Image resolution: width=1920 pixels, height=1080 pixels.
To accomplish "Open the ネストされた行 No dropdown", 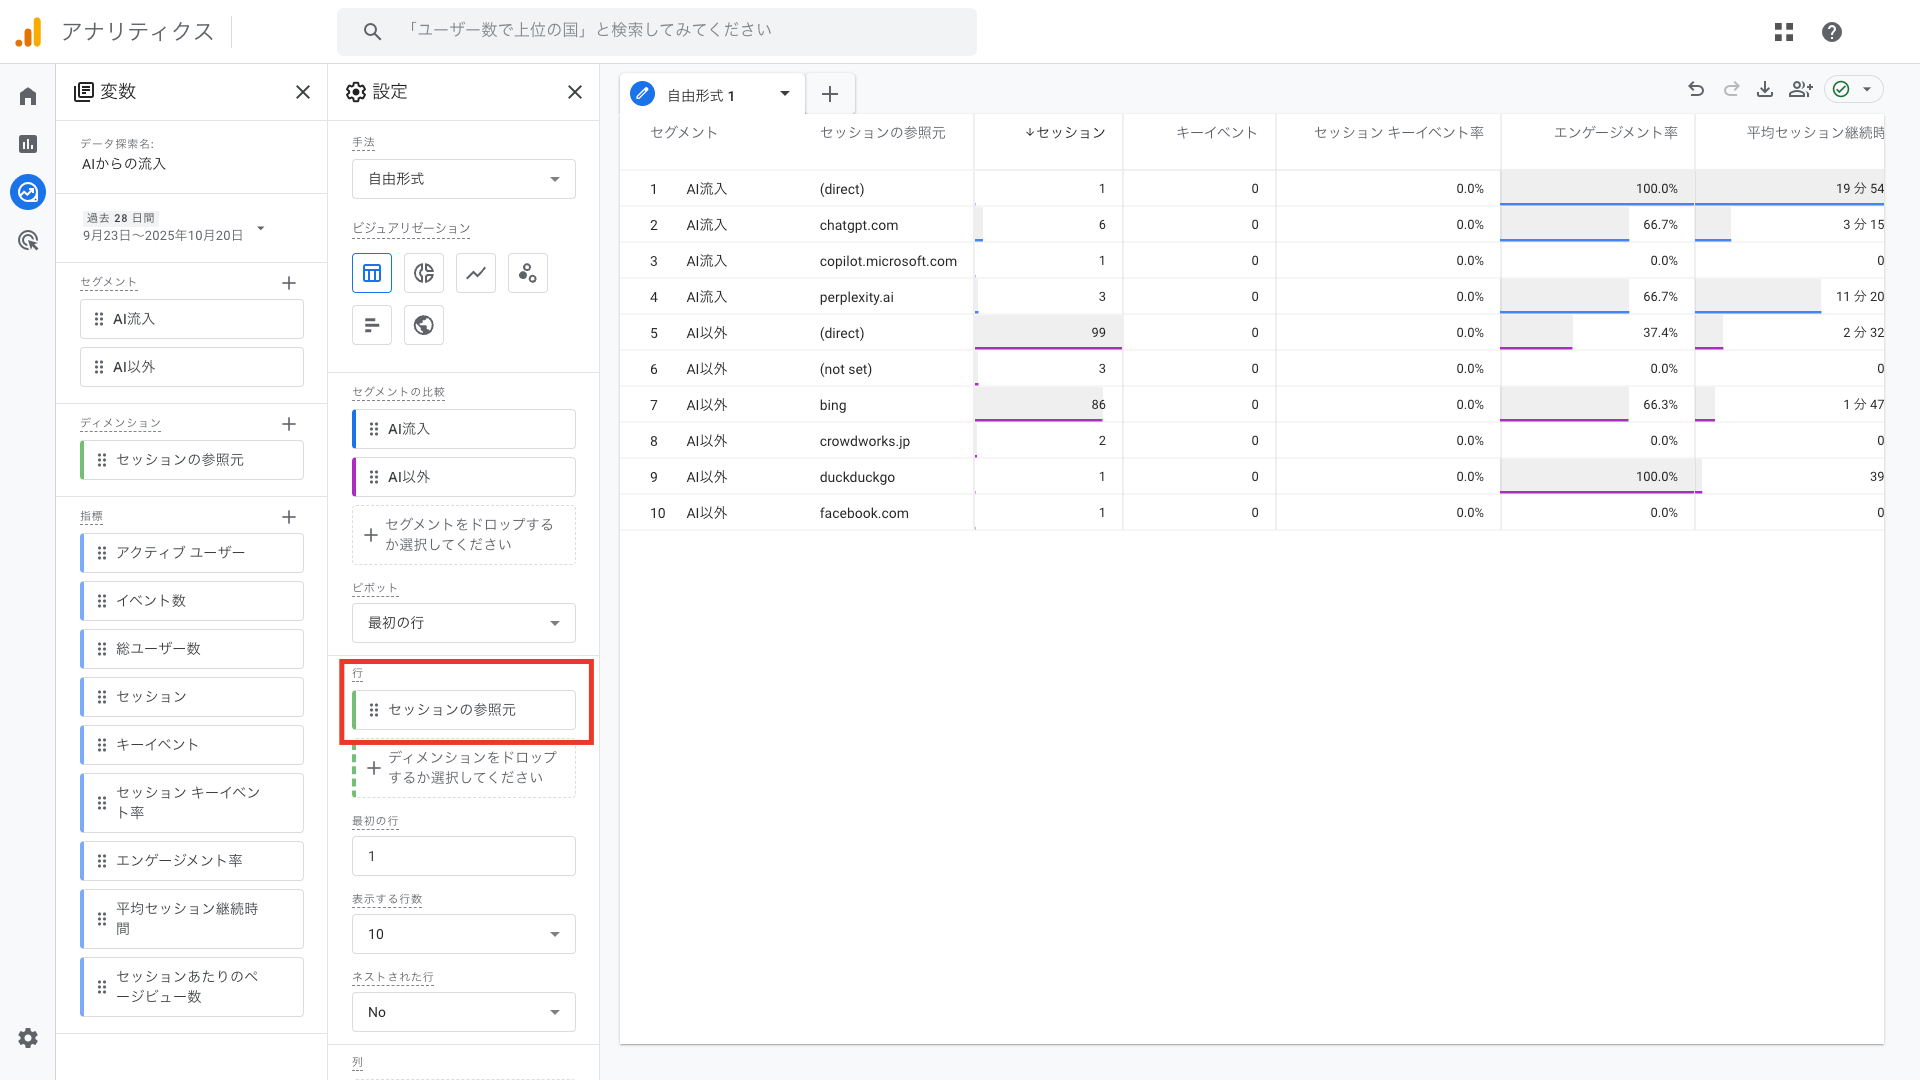I will [463, 1012].
